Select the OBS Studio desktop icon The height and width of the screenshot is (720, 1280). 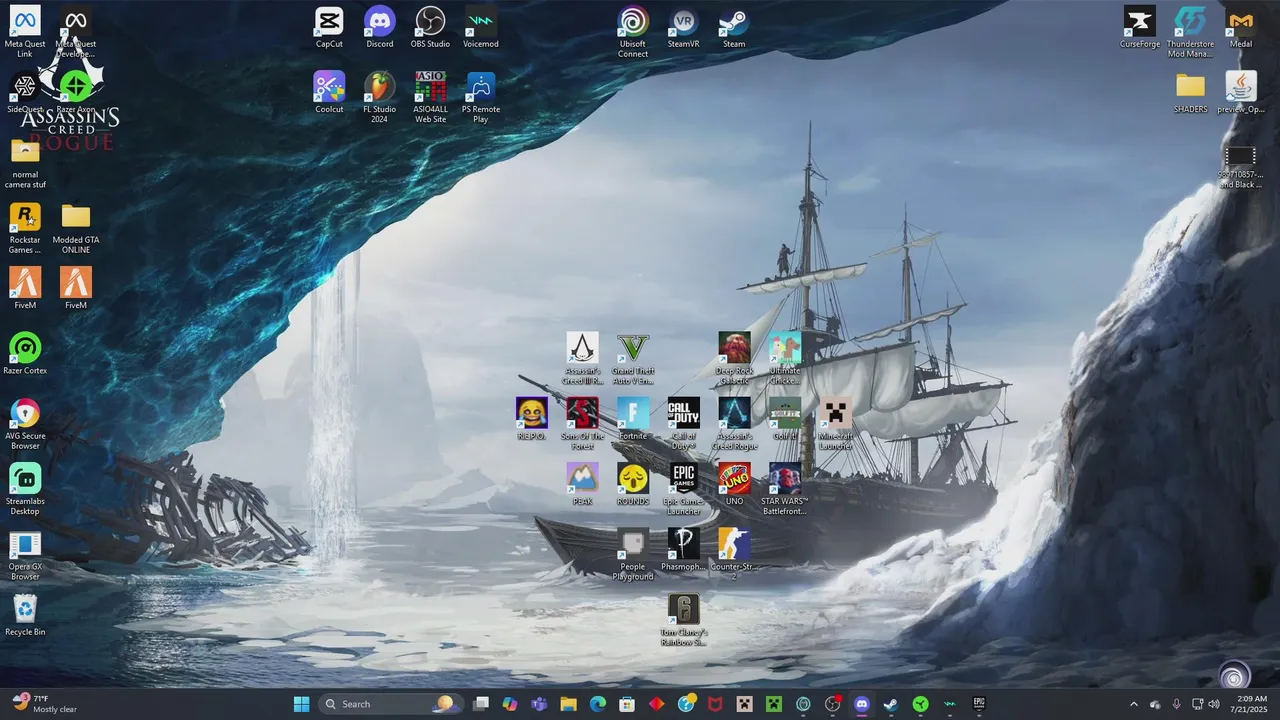click(x=430, y=28)
